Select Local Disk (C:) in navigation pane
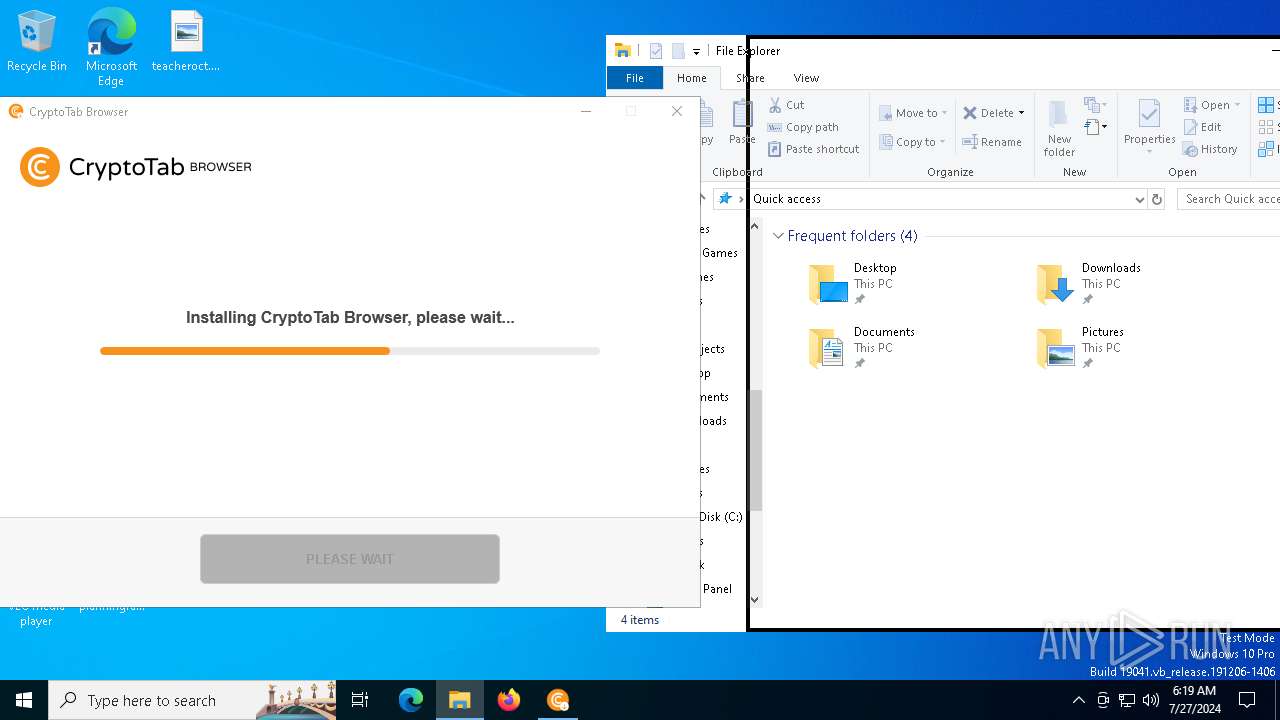The width and height of the screenshot is (1280, 720). coord(721,517)
